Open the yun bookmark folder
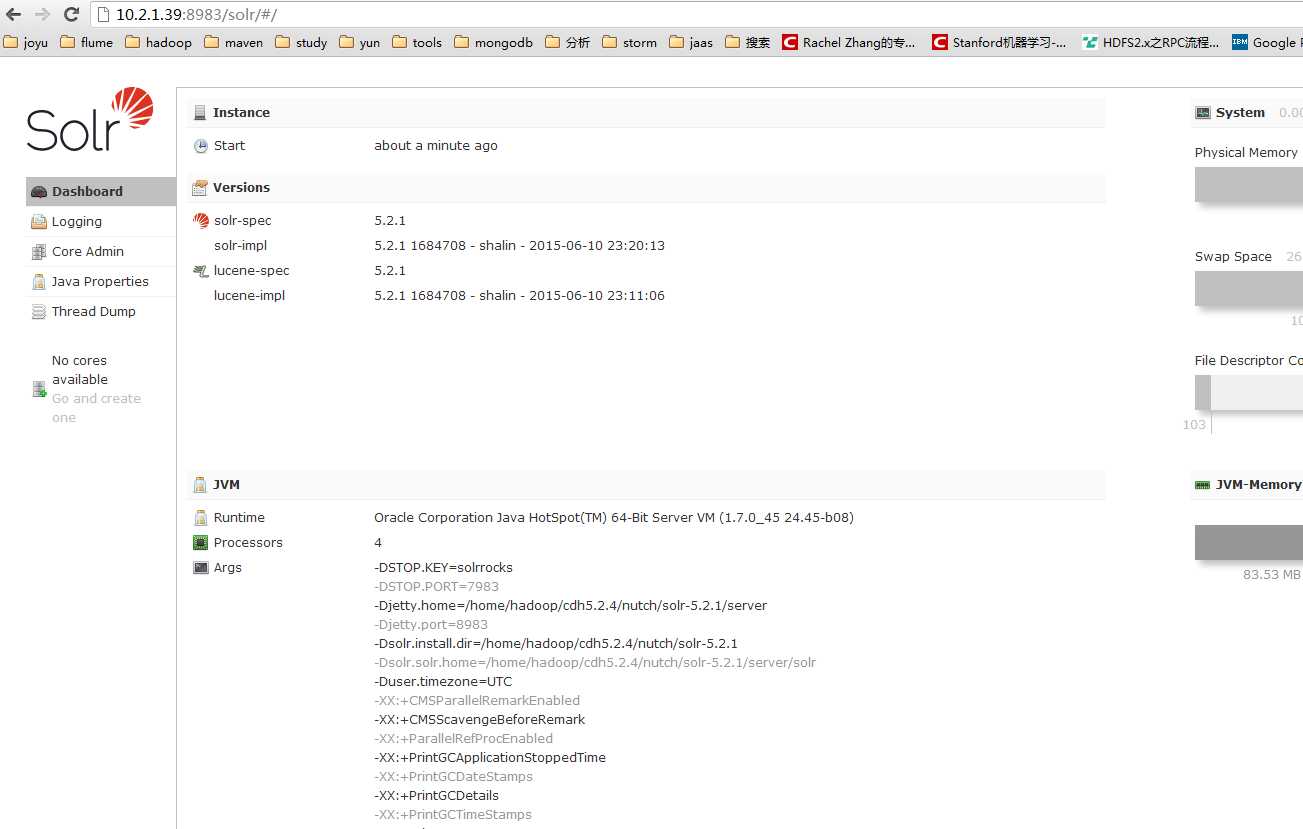Image resolution: width=1303 pixels, height=829 pixels. (x=360, y=42)
